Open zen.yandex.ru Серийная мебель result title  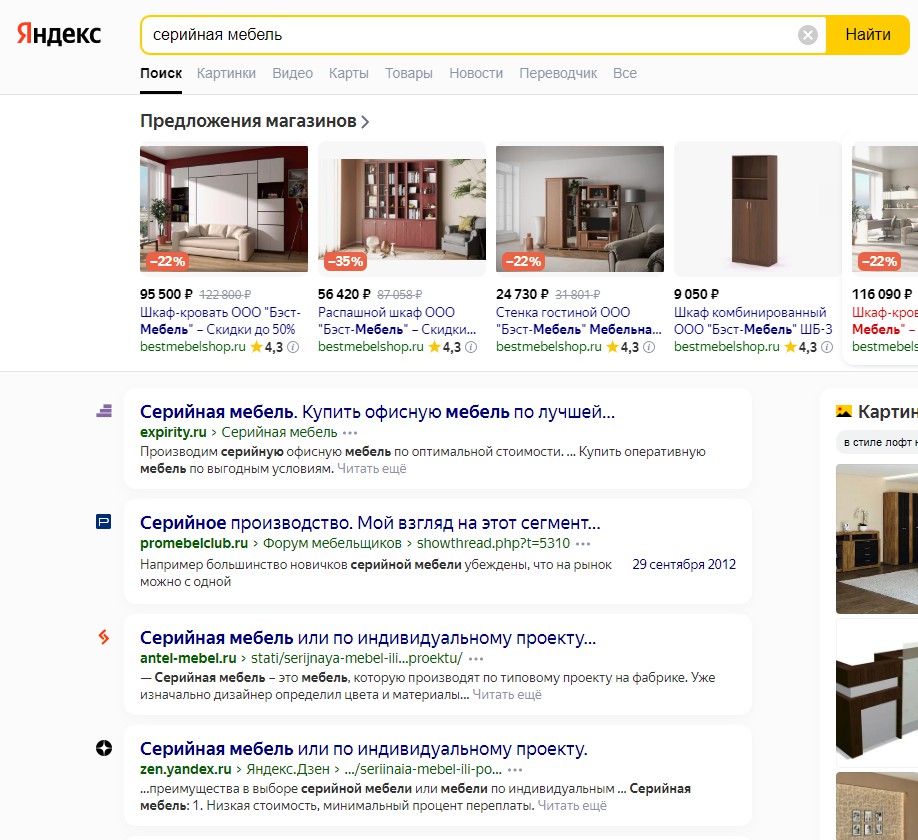tap(364, 749)
